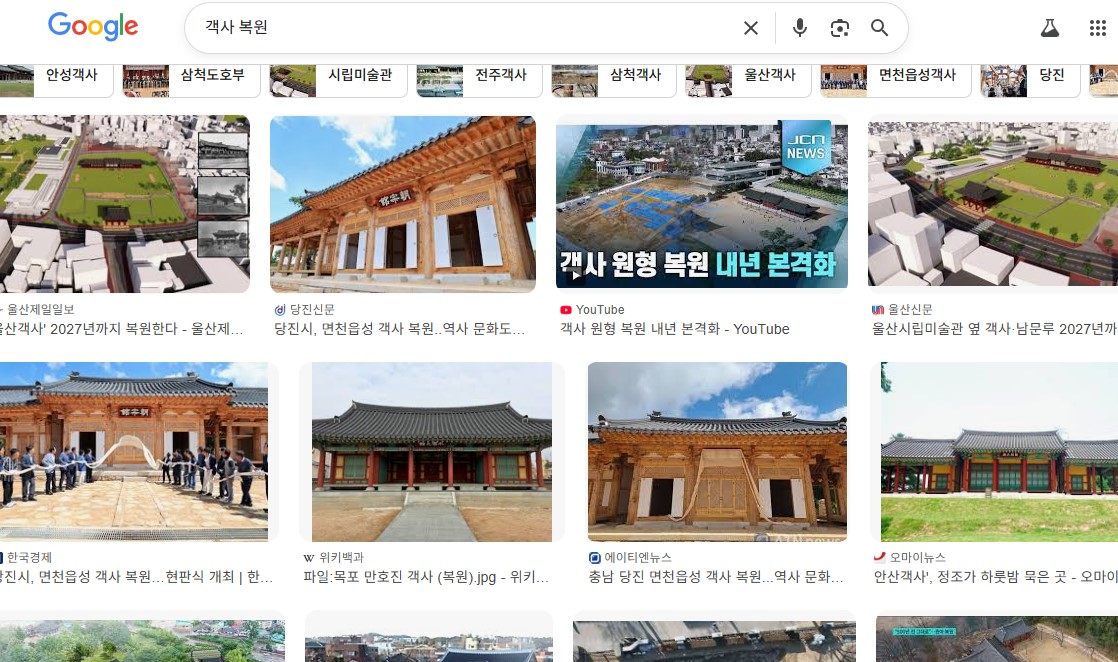Open the 울산객사 2027년까지 복원한다 link
Screen dimensions: 1118x662
pos(122,329)
